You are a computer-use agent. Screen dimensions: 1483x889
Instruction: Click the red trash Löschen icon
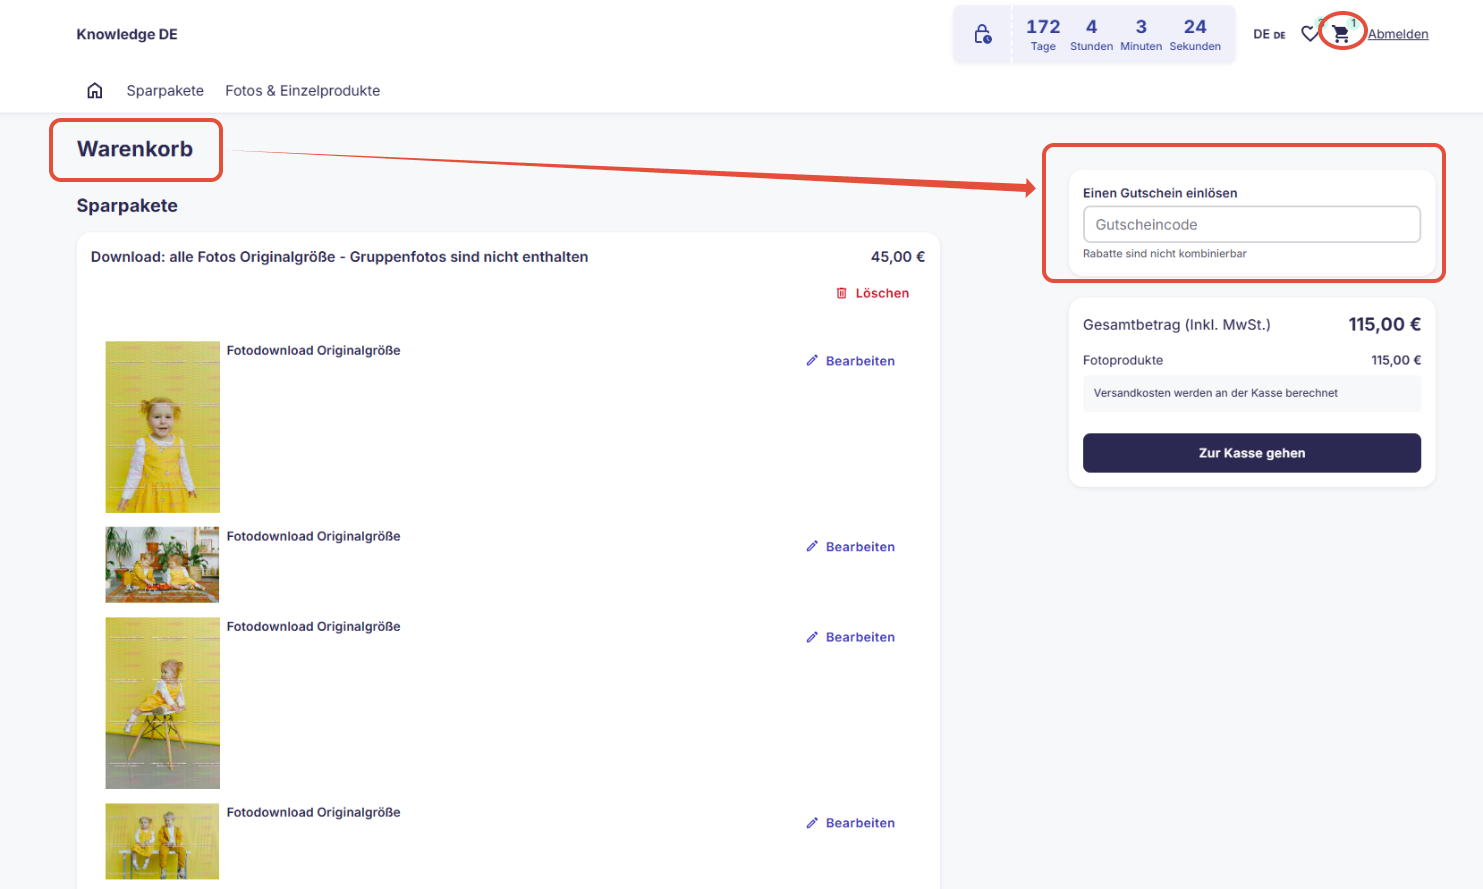point(842,293)
